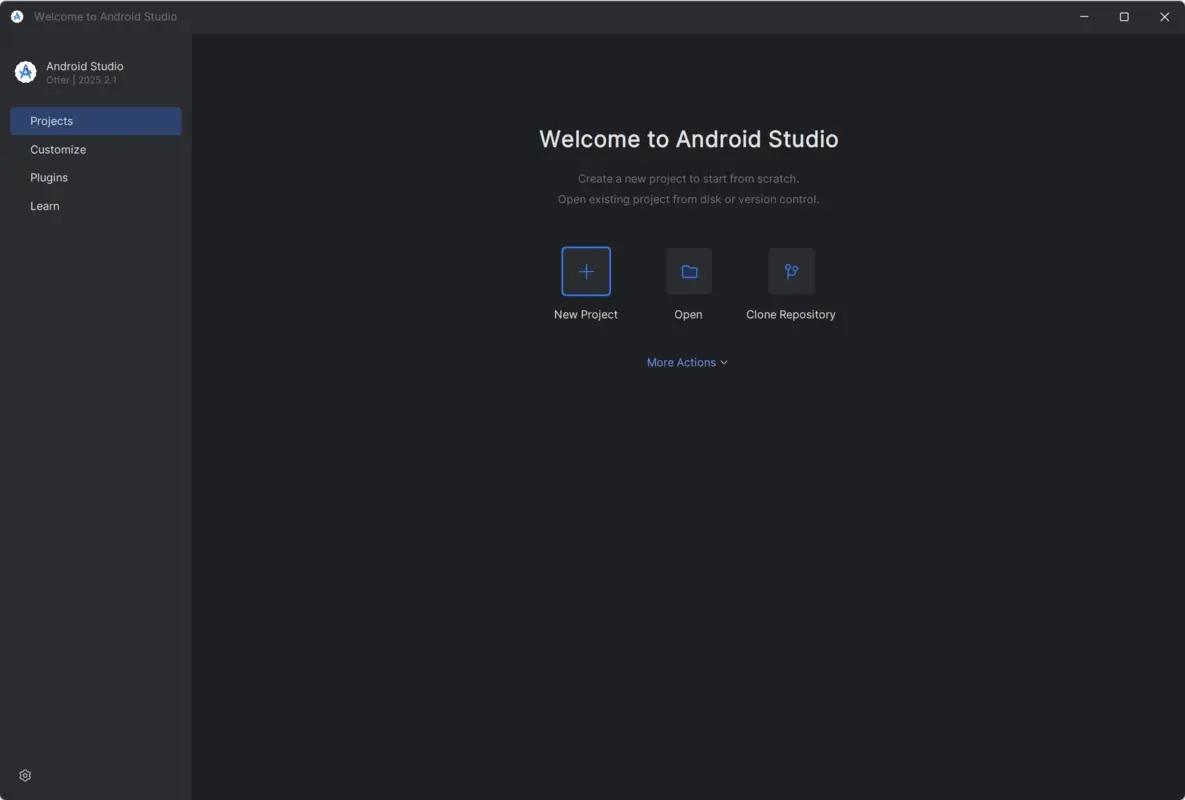The image size is (1185, 800).
Task: Click the Android Studio logo avatar in sidebar
Action: (x=25, y=71)
